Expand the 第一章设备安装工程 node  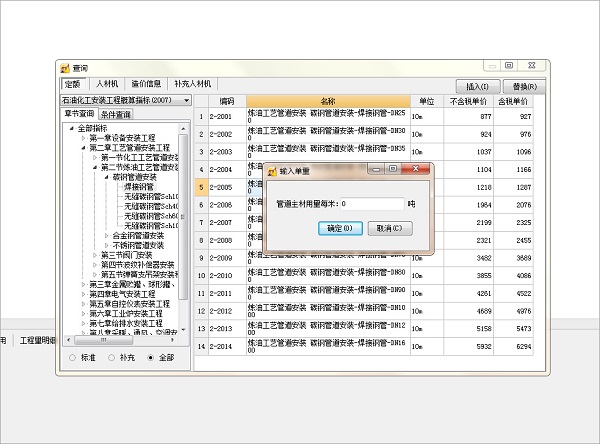(x=84, y=138)
